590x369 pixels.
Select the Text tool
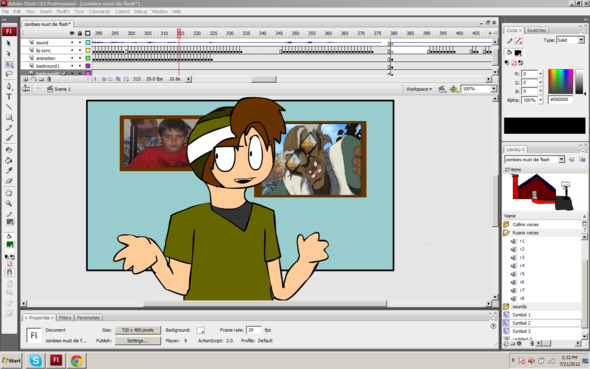point(9,97)
